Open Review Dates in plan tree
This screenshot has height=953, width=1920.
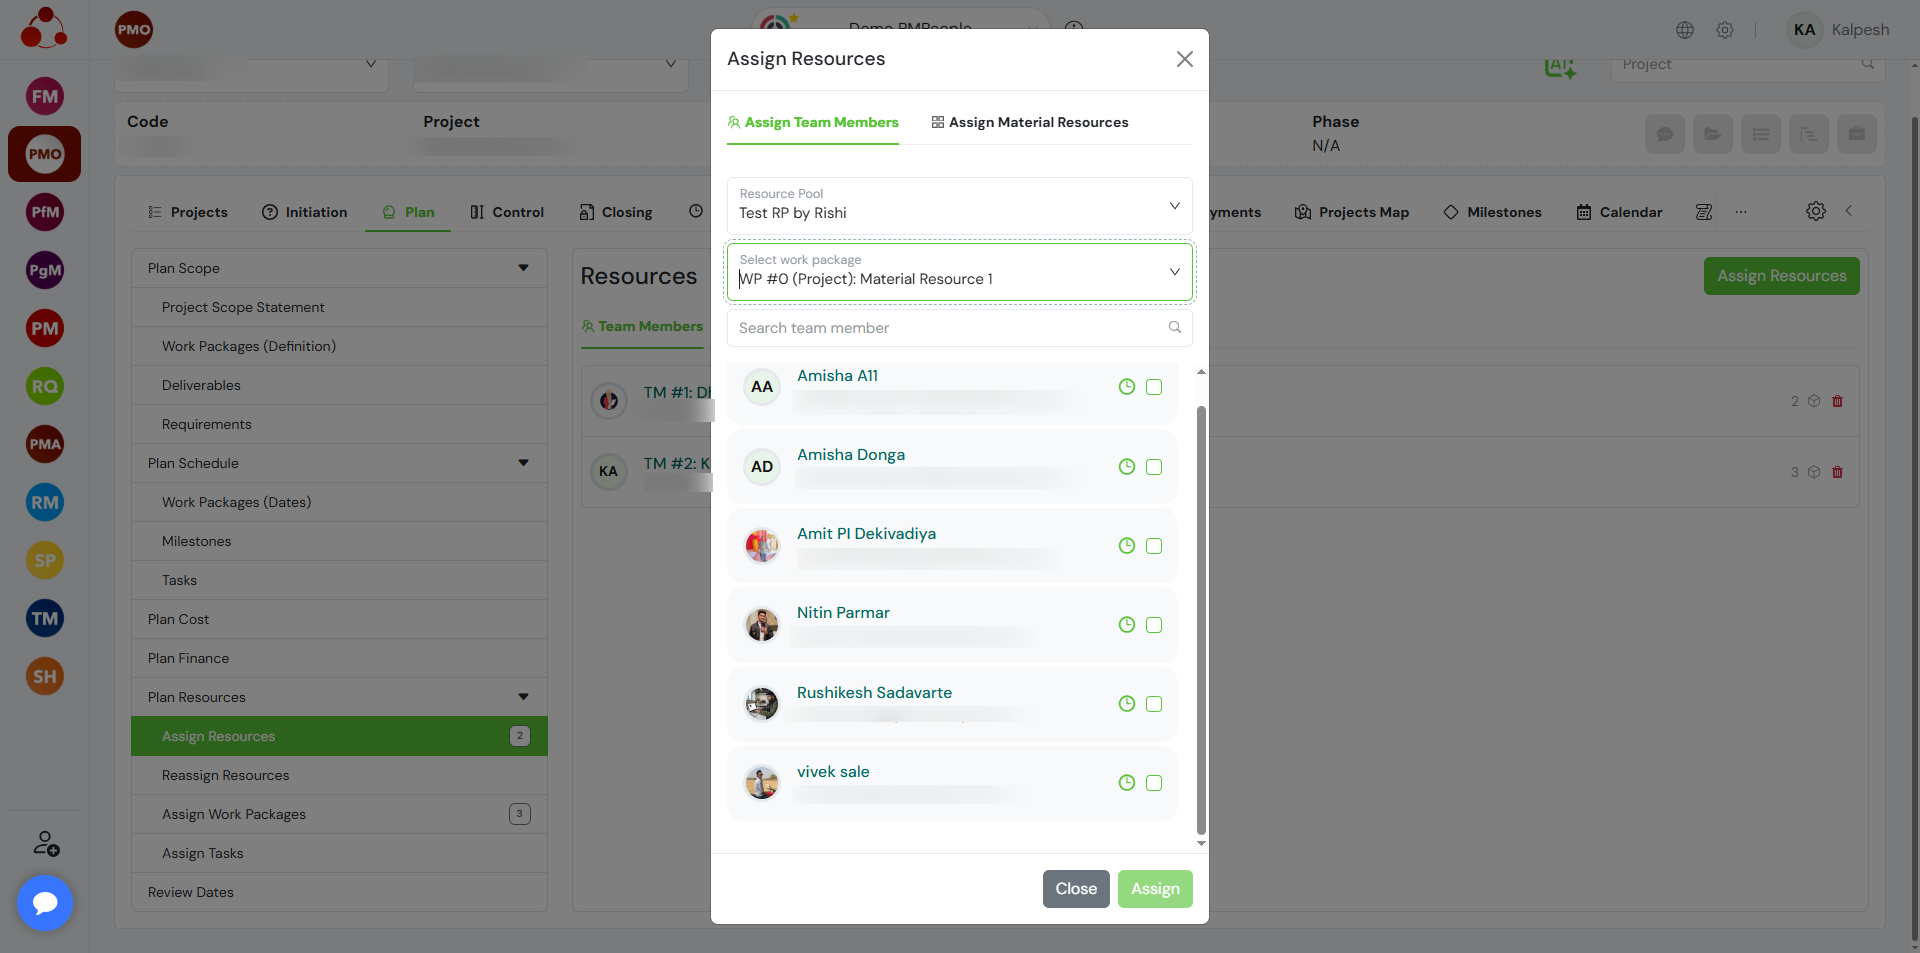click(339, 892)
